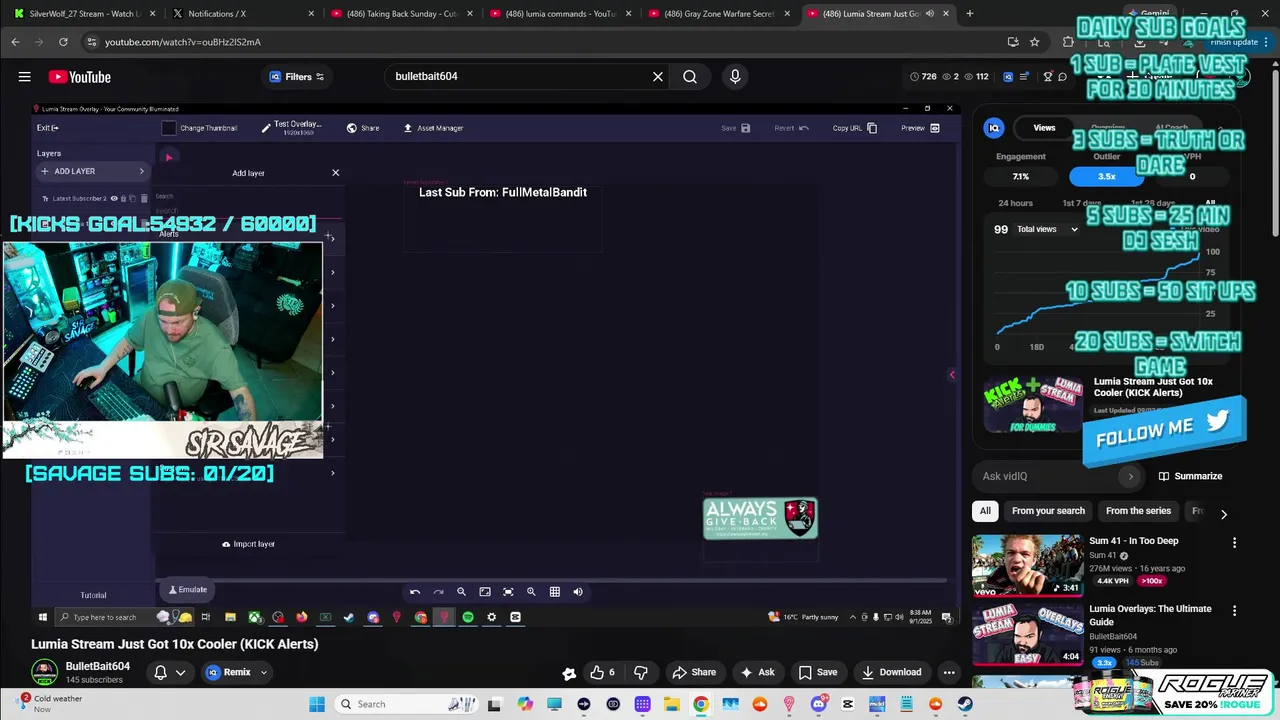Open Steam from the Windows taskbar

coord(965,704)
